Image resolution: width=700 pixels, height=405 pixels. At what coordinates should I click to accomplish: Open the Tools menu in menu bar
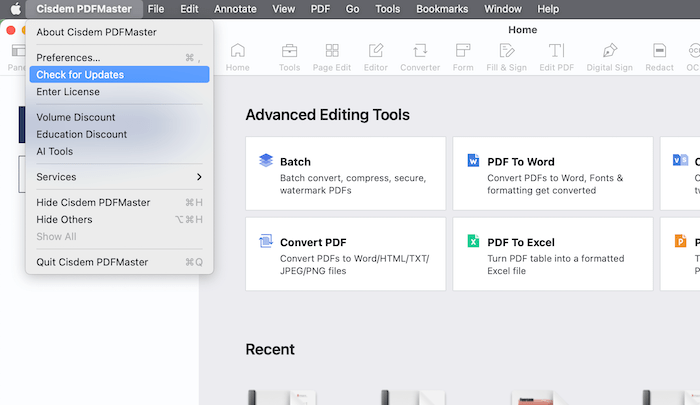coord(388,9)
